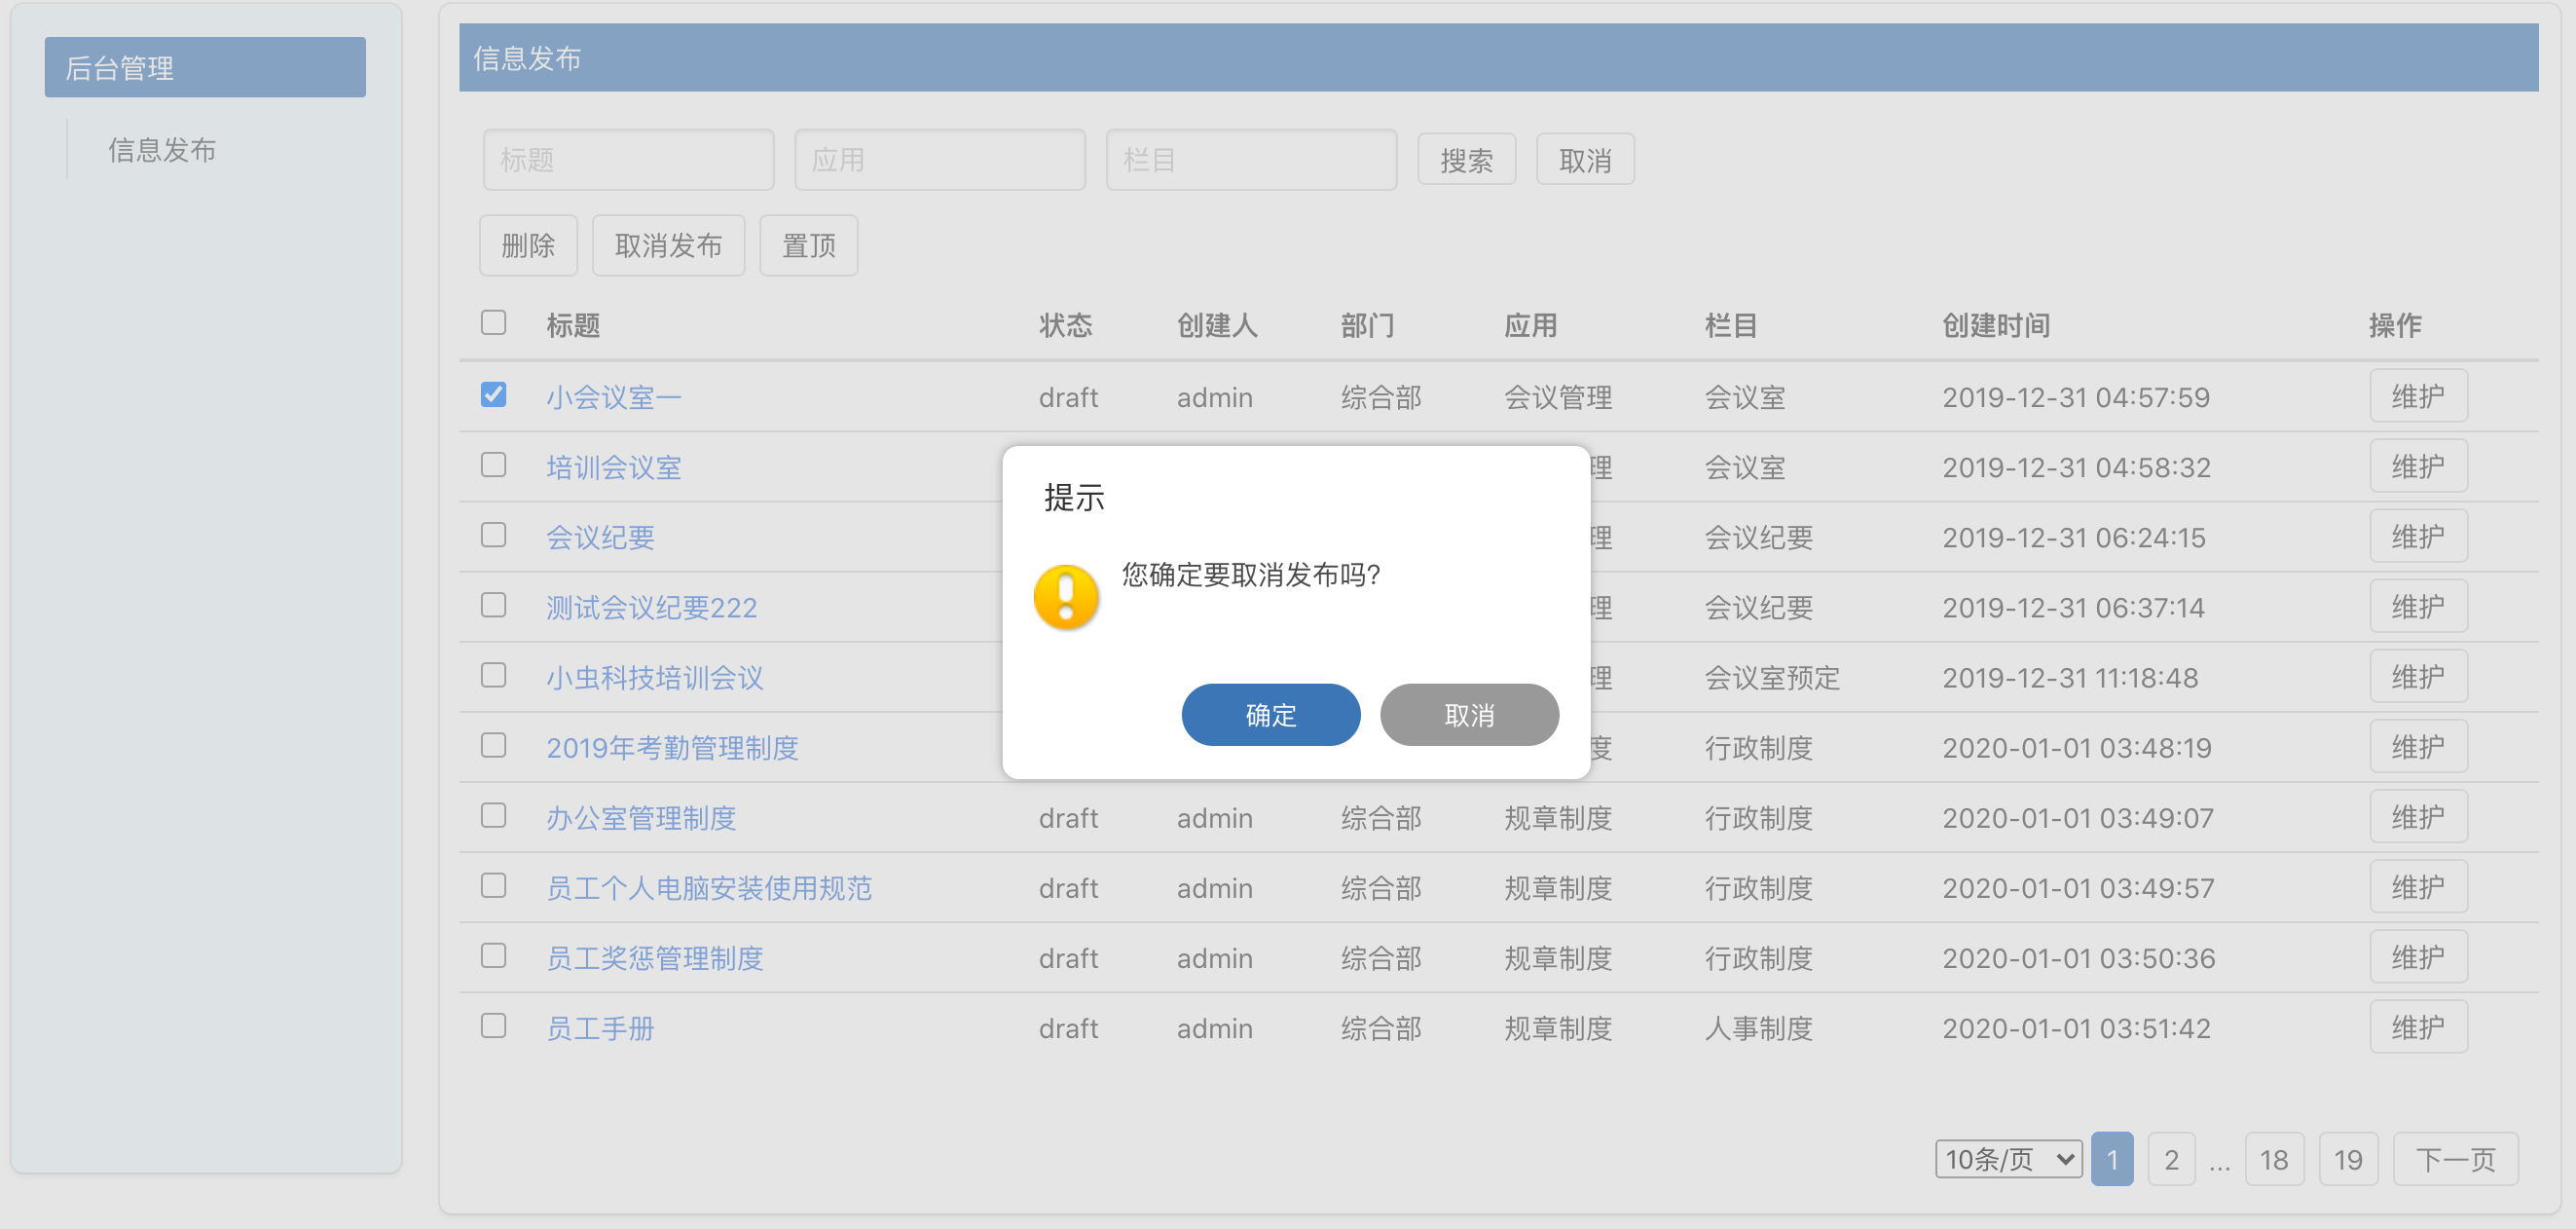The image size is (2576, 1229).
Task: Open the 后台管理 sidebar menu header
Action: [x=205, y=67]
